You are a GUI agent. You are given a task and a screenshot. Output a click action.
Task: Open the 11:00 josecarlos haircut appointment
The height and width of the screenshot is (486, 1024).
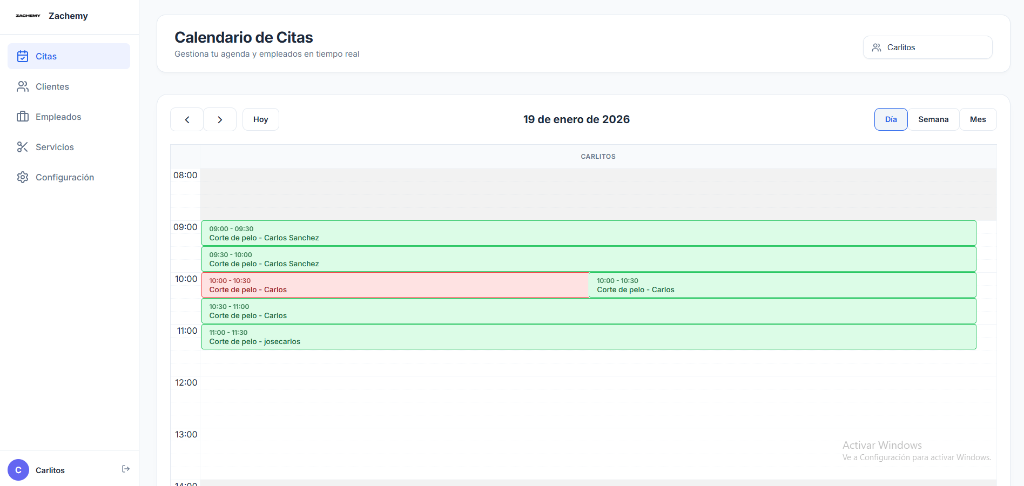[x=588, y=337]
